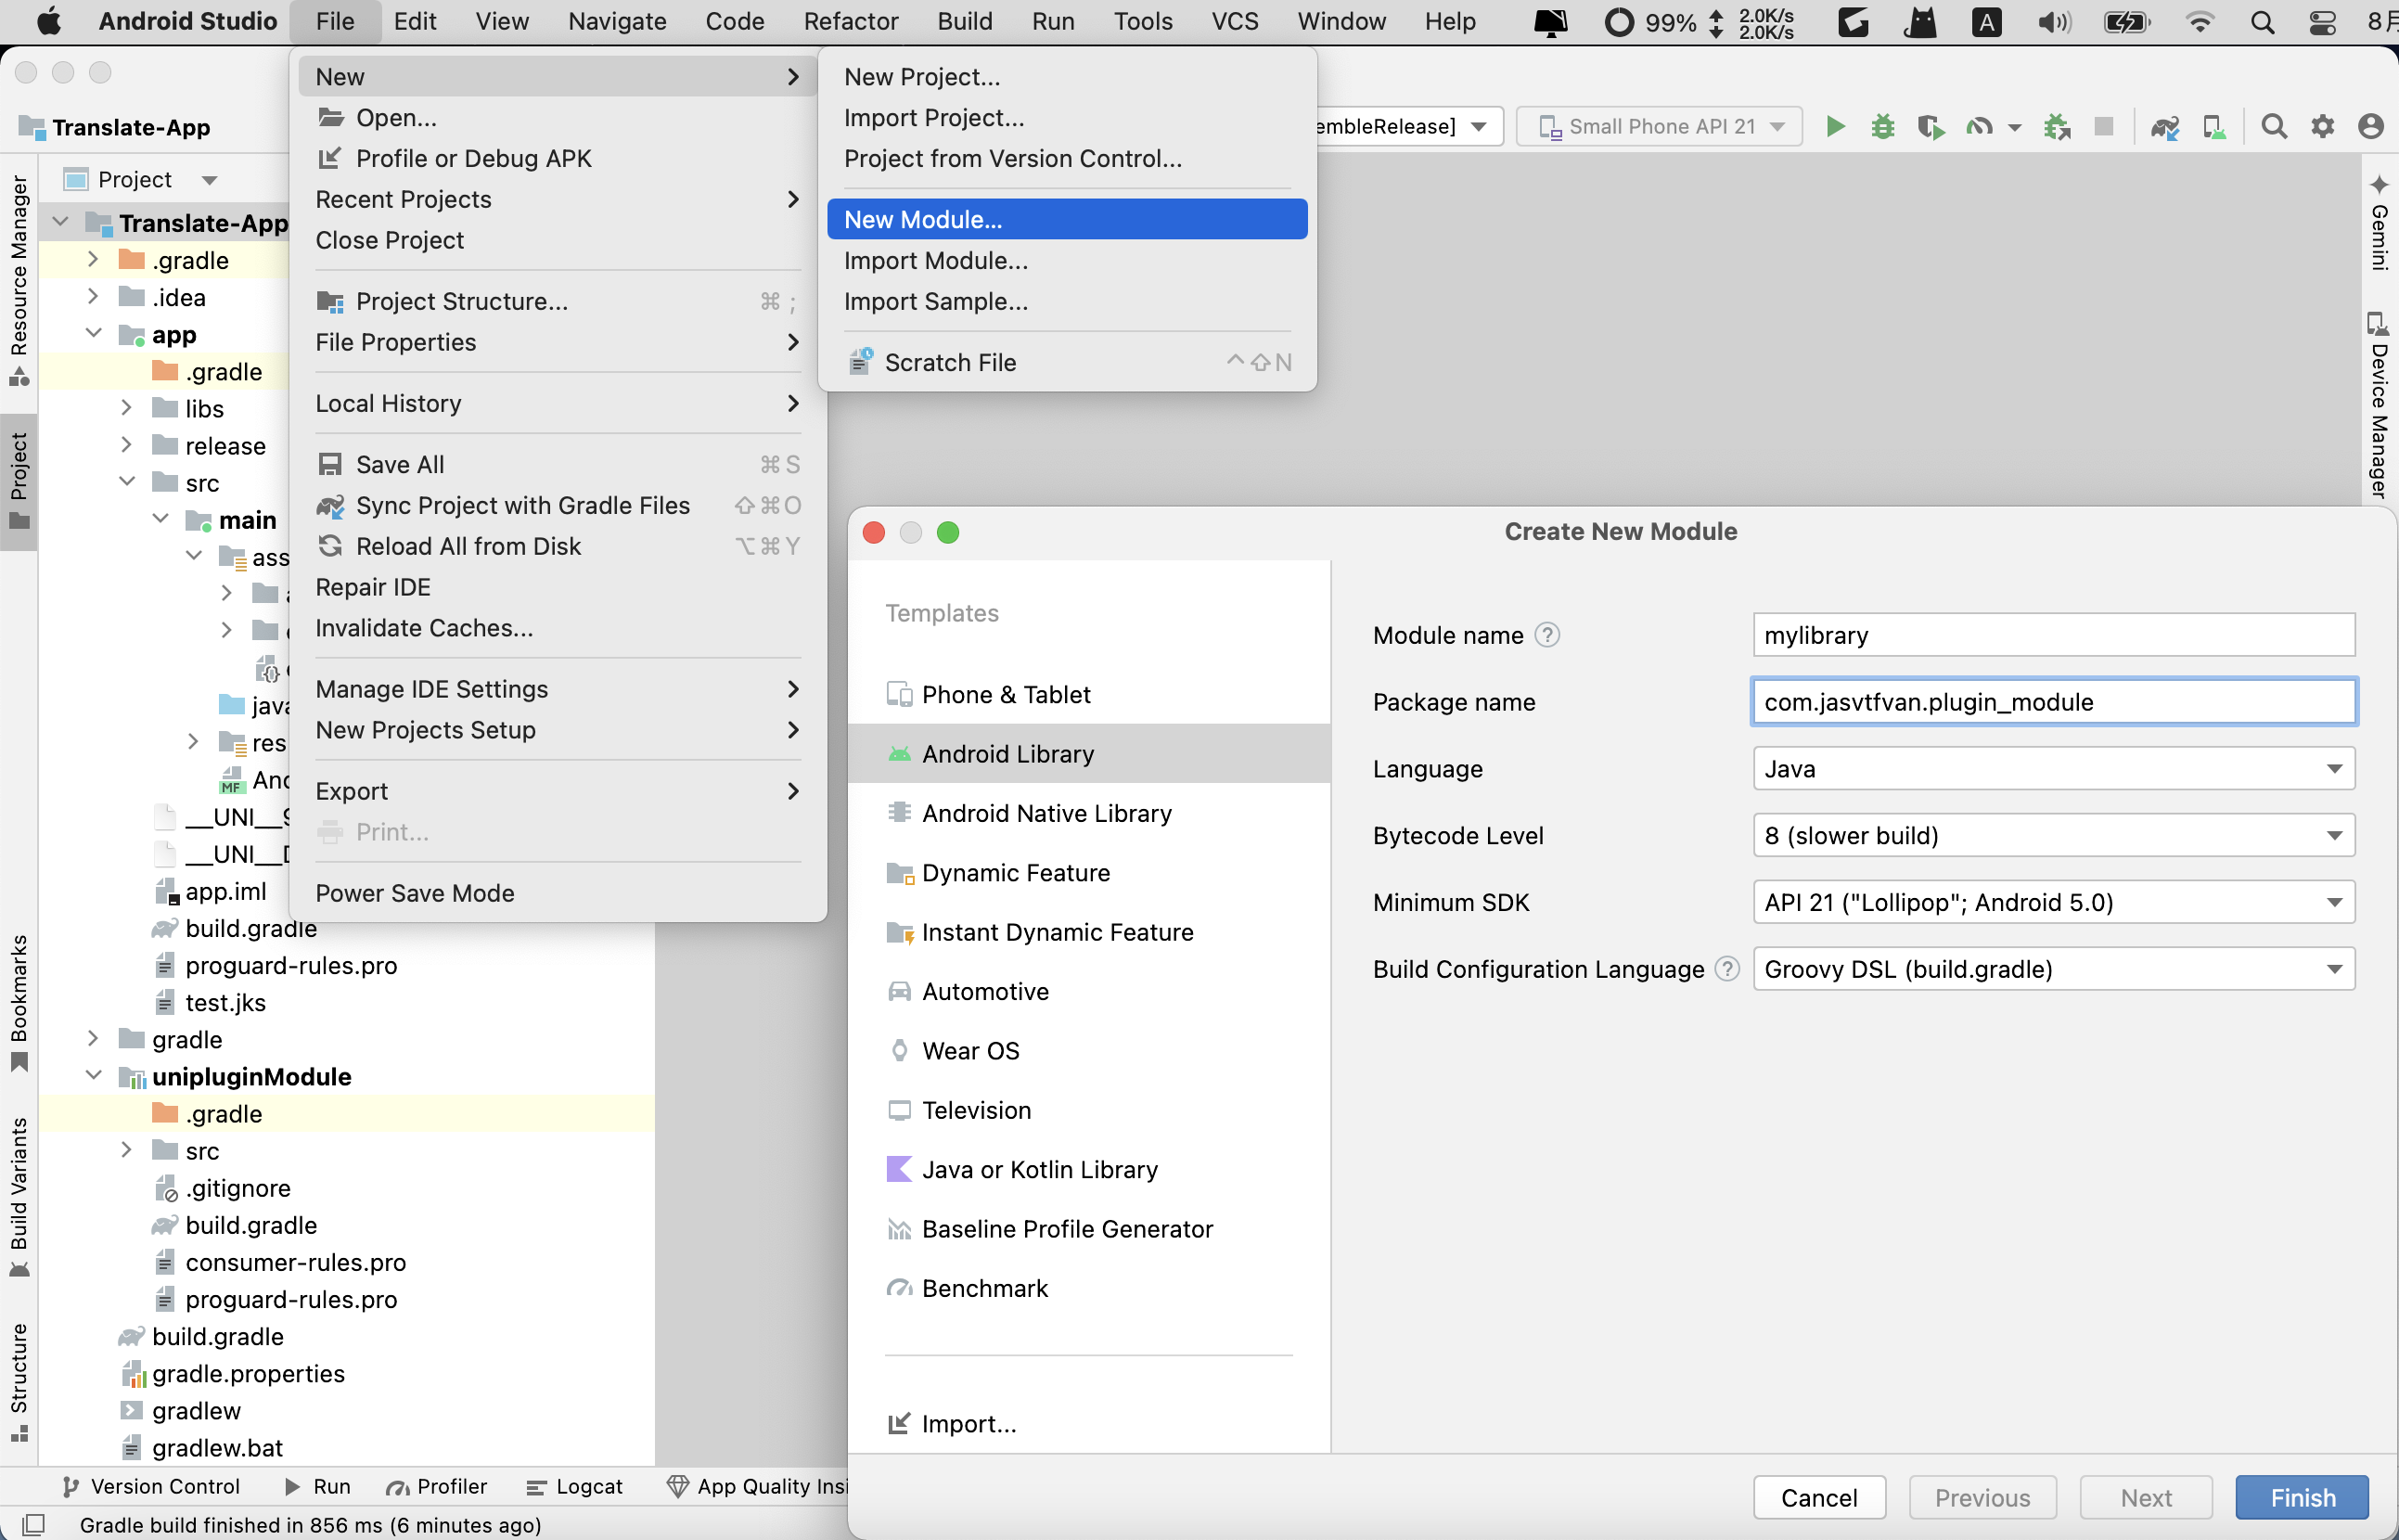This screenshot has height=1540, width=2399.
Task: Click Spotlight search in macOS menu bar
Action: 2262,21
